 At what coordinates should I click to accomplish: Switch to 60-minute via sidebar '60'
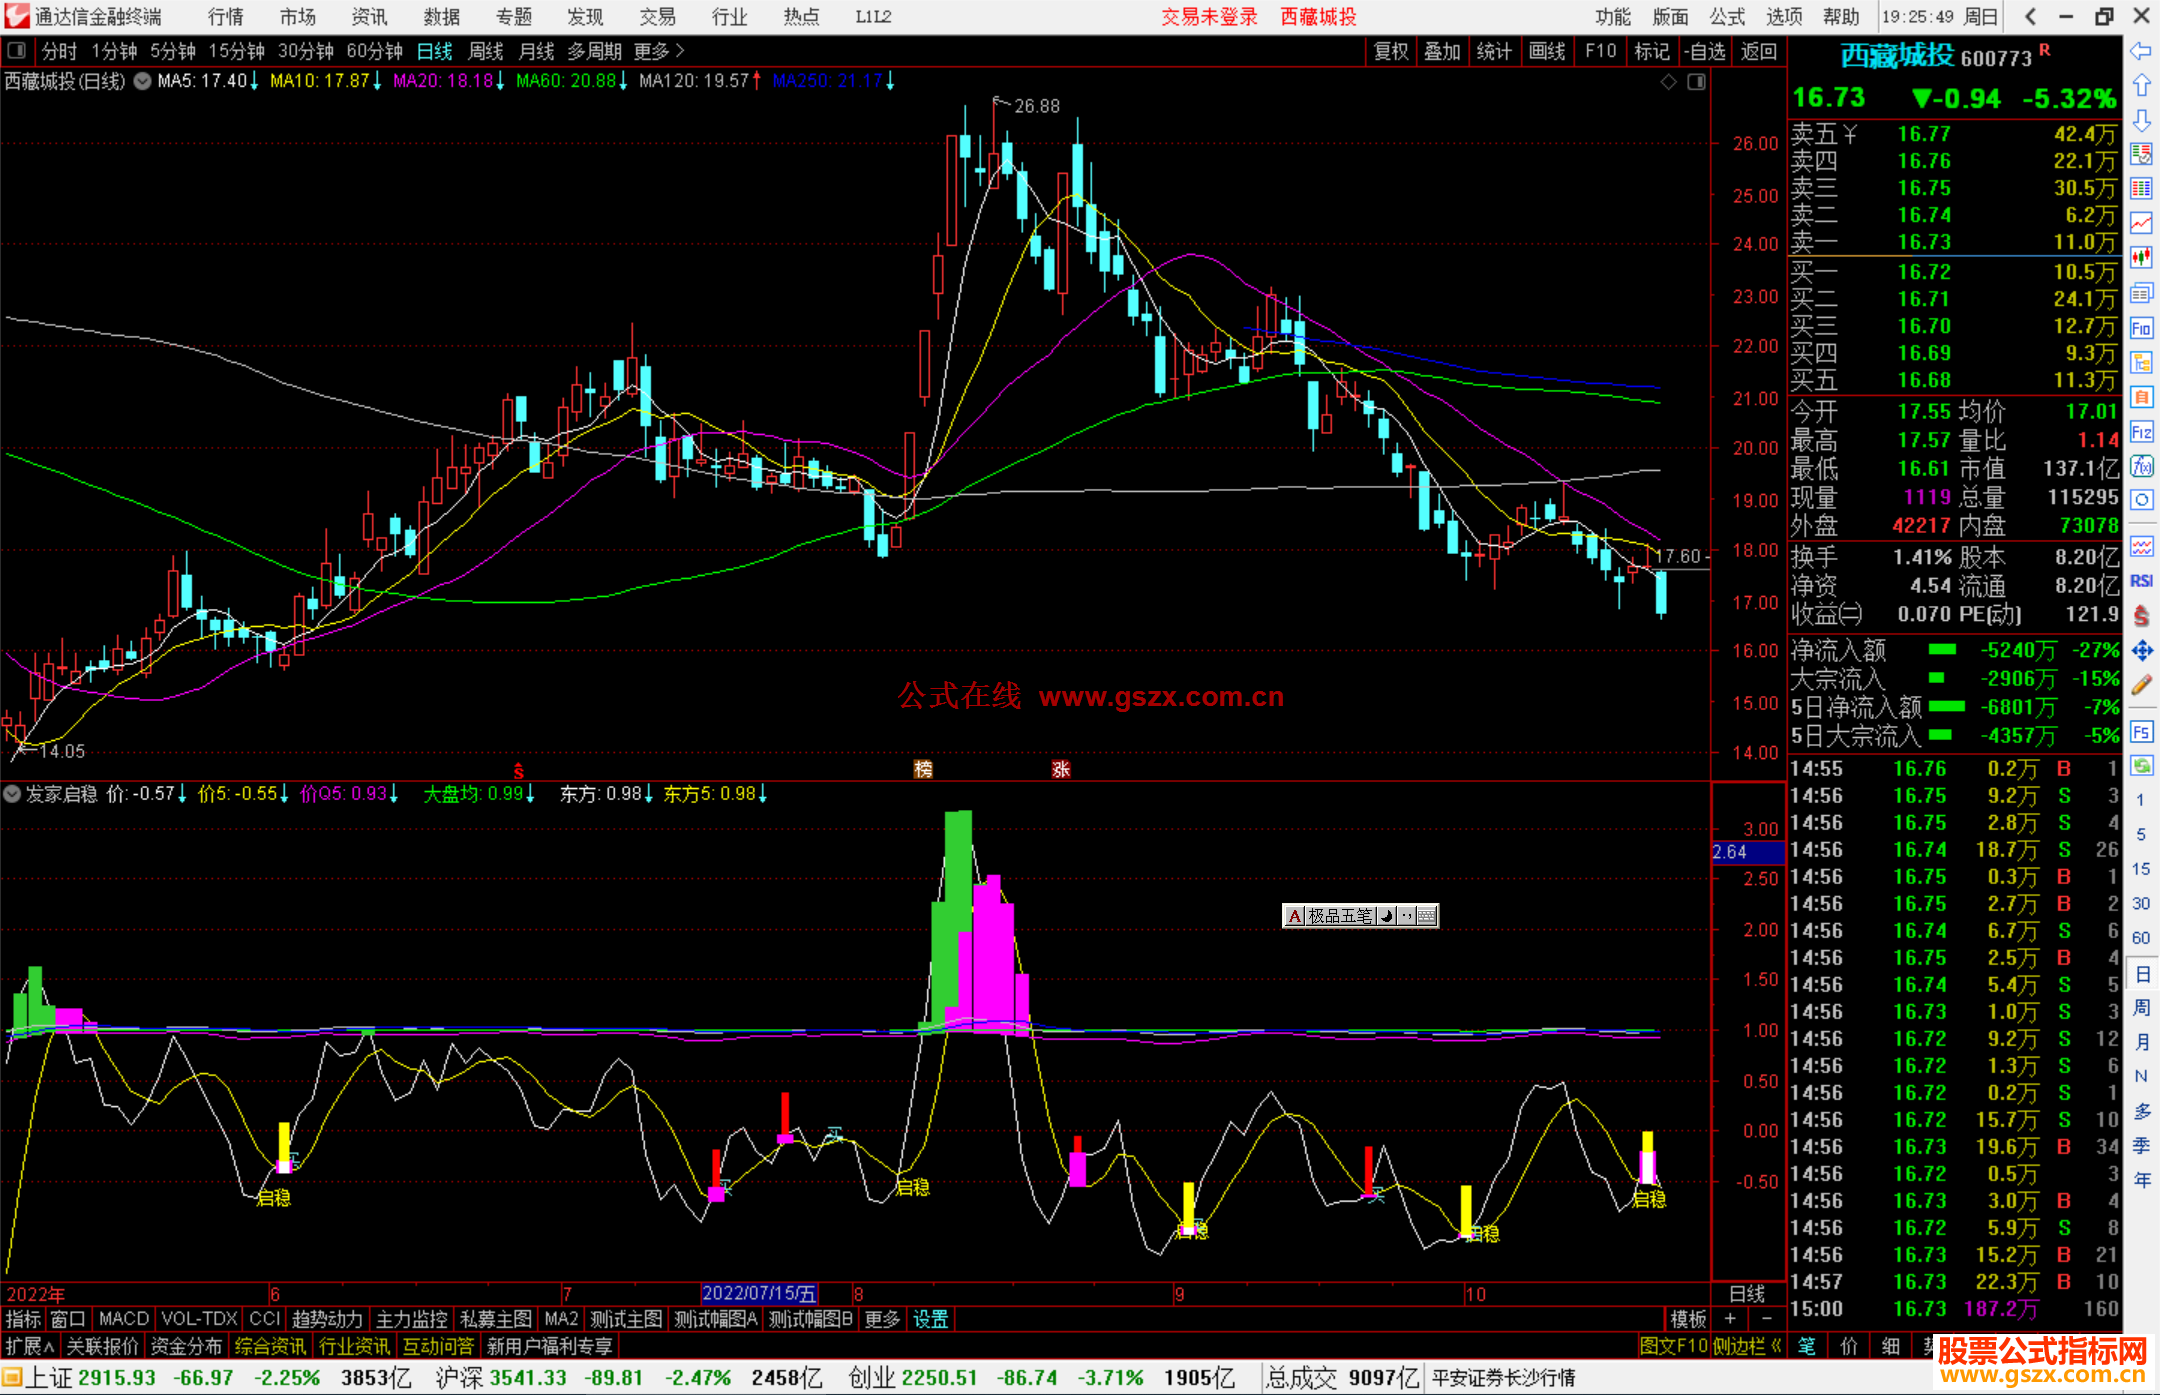[2140, 938]
